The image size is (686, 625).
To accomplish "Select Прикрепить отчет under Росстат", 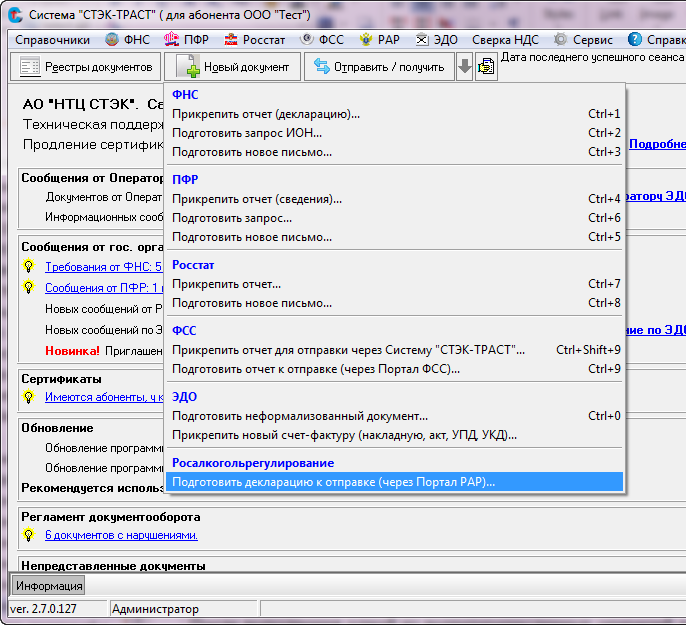I will [395, 284].
